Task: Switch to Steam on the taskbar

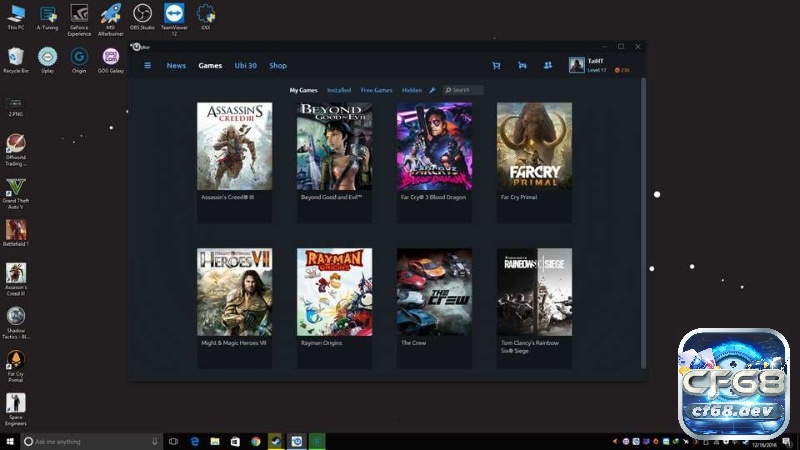Action: pos(276,441)
